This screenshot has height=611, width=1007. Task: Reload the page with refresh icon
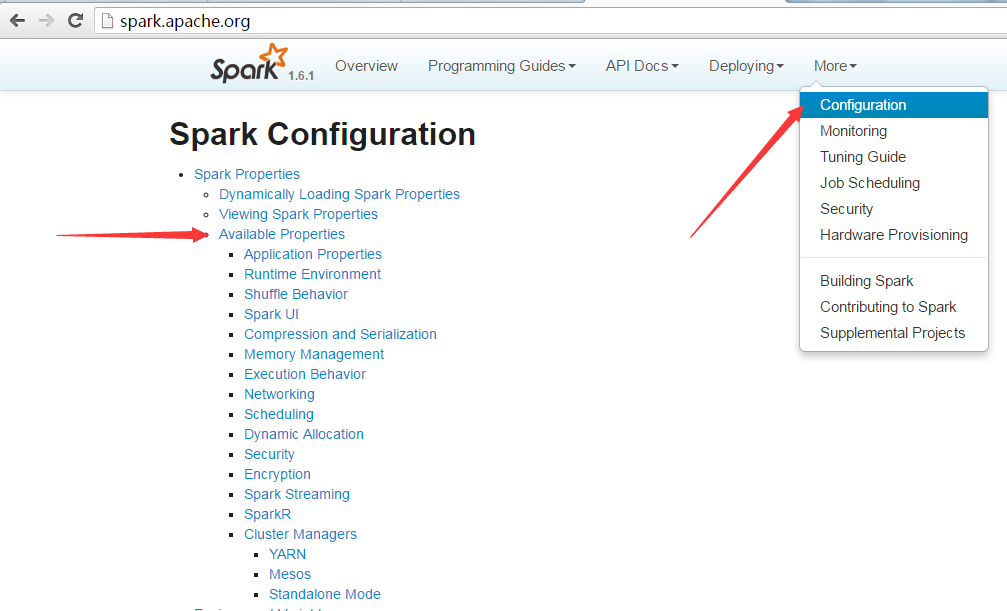(75, 21)
